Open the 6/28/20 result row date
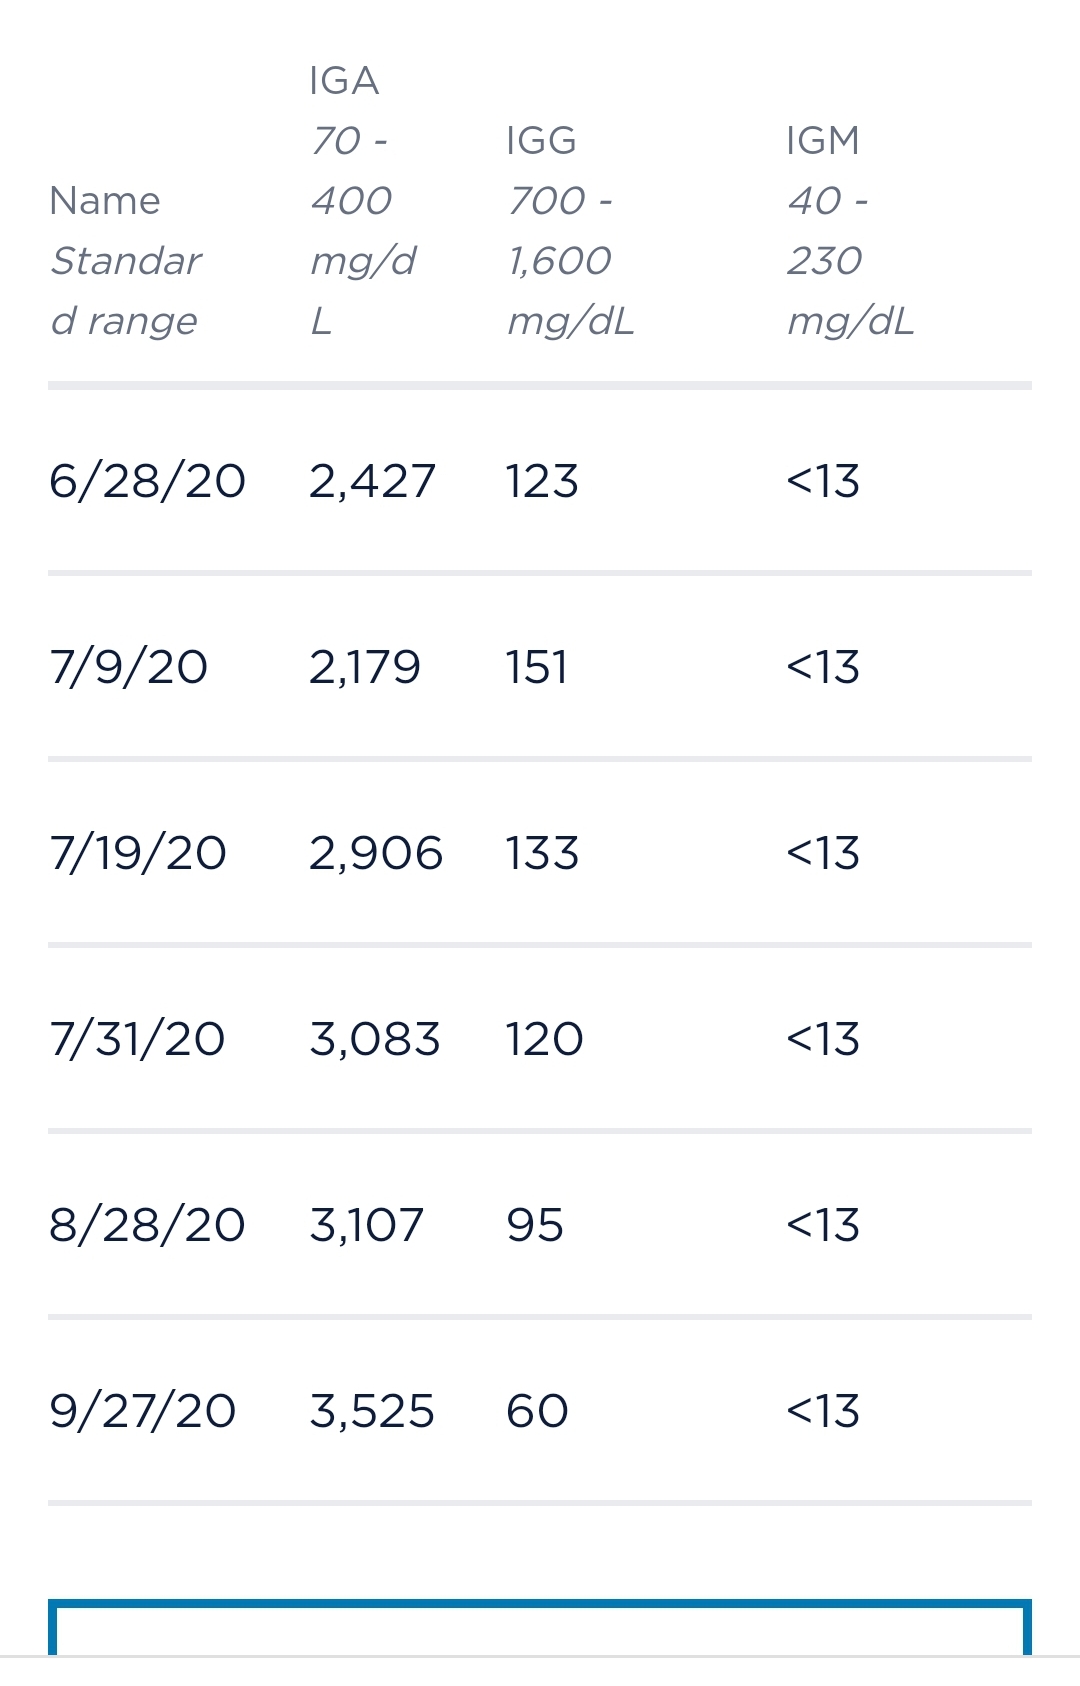Image resolution: width=1080 pixels, height=1686 pixels. click(x=147, y=481)
